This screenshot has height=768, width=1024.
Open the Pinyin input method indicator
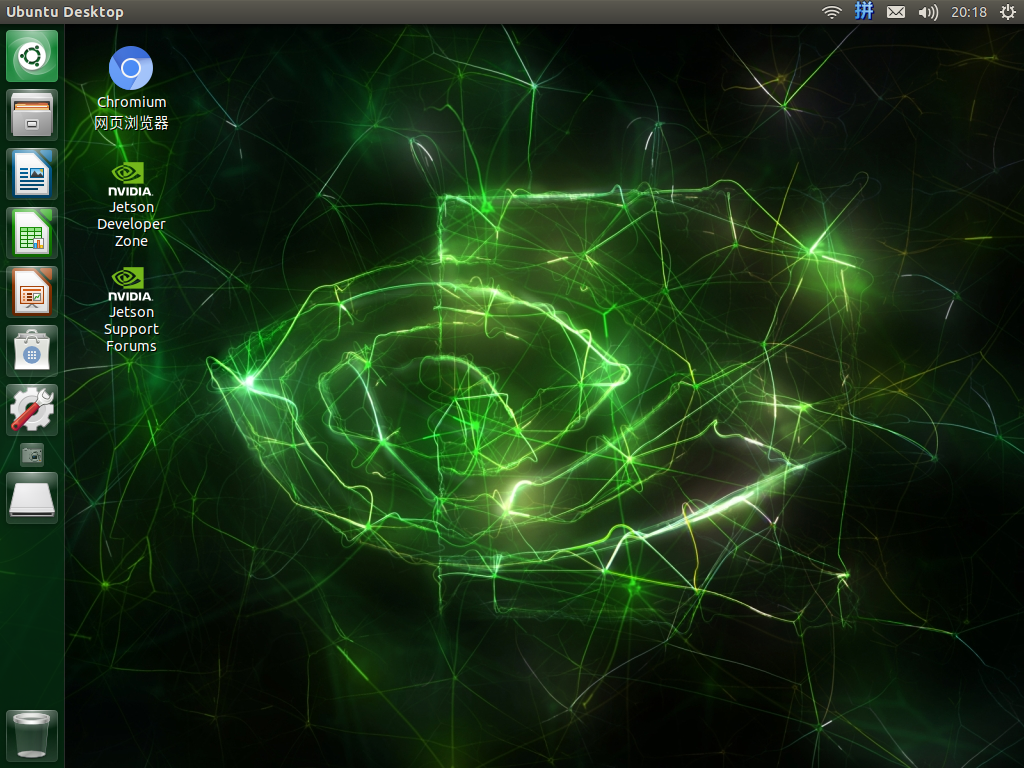(864, 11)
